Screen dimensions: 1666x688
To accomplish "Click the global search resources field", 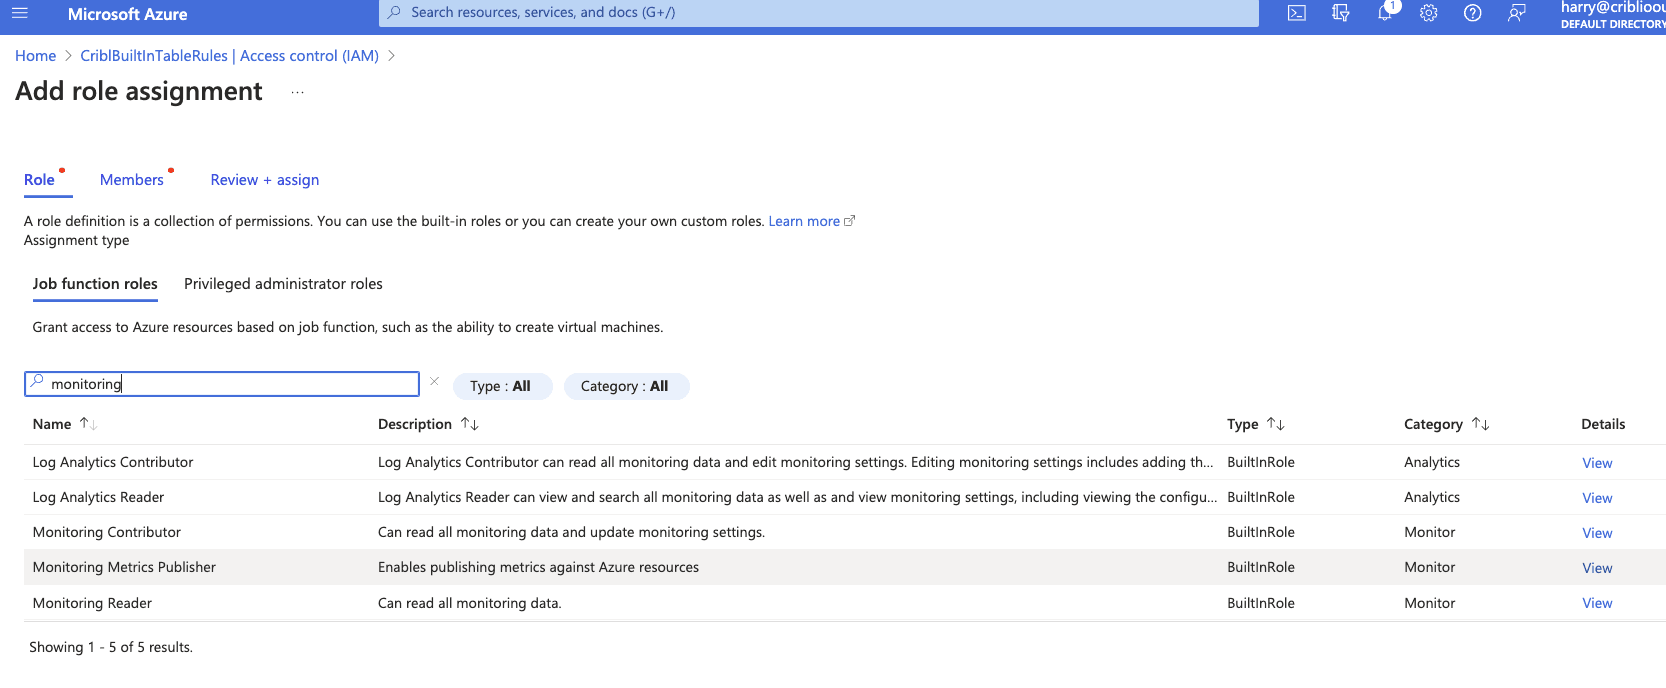I will point(818,13).
